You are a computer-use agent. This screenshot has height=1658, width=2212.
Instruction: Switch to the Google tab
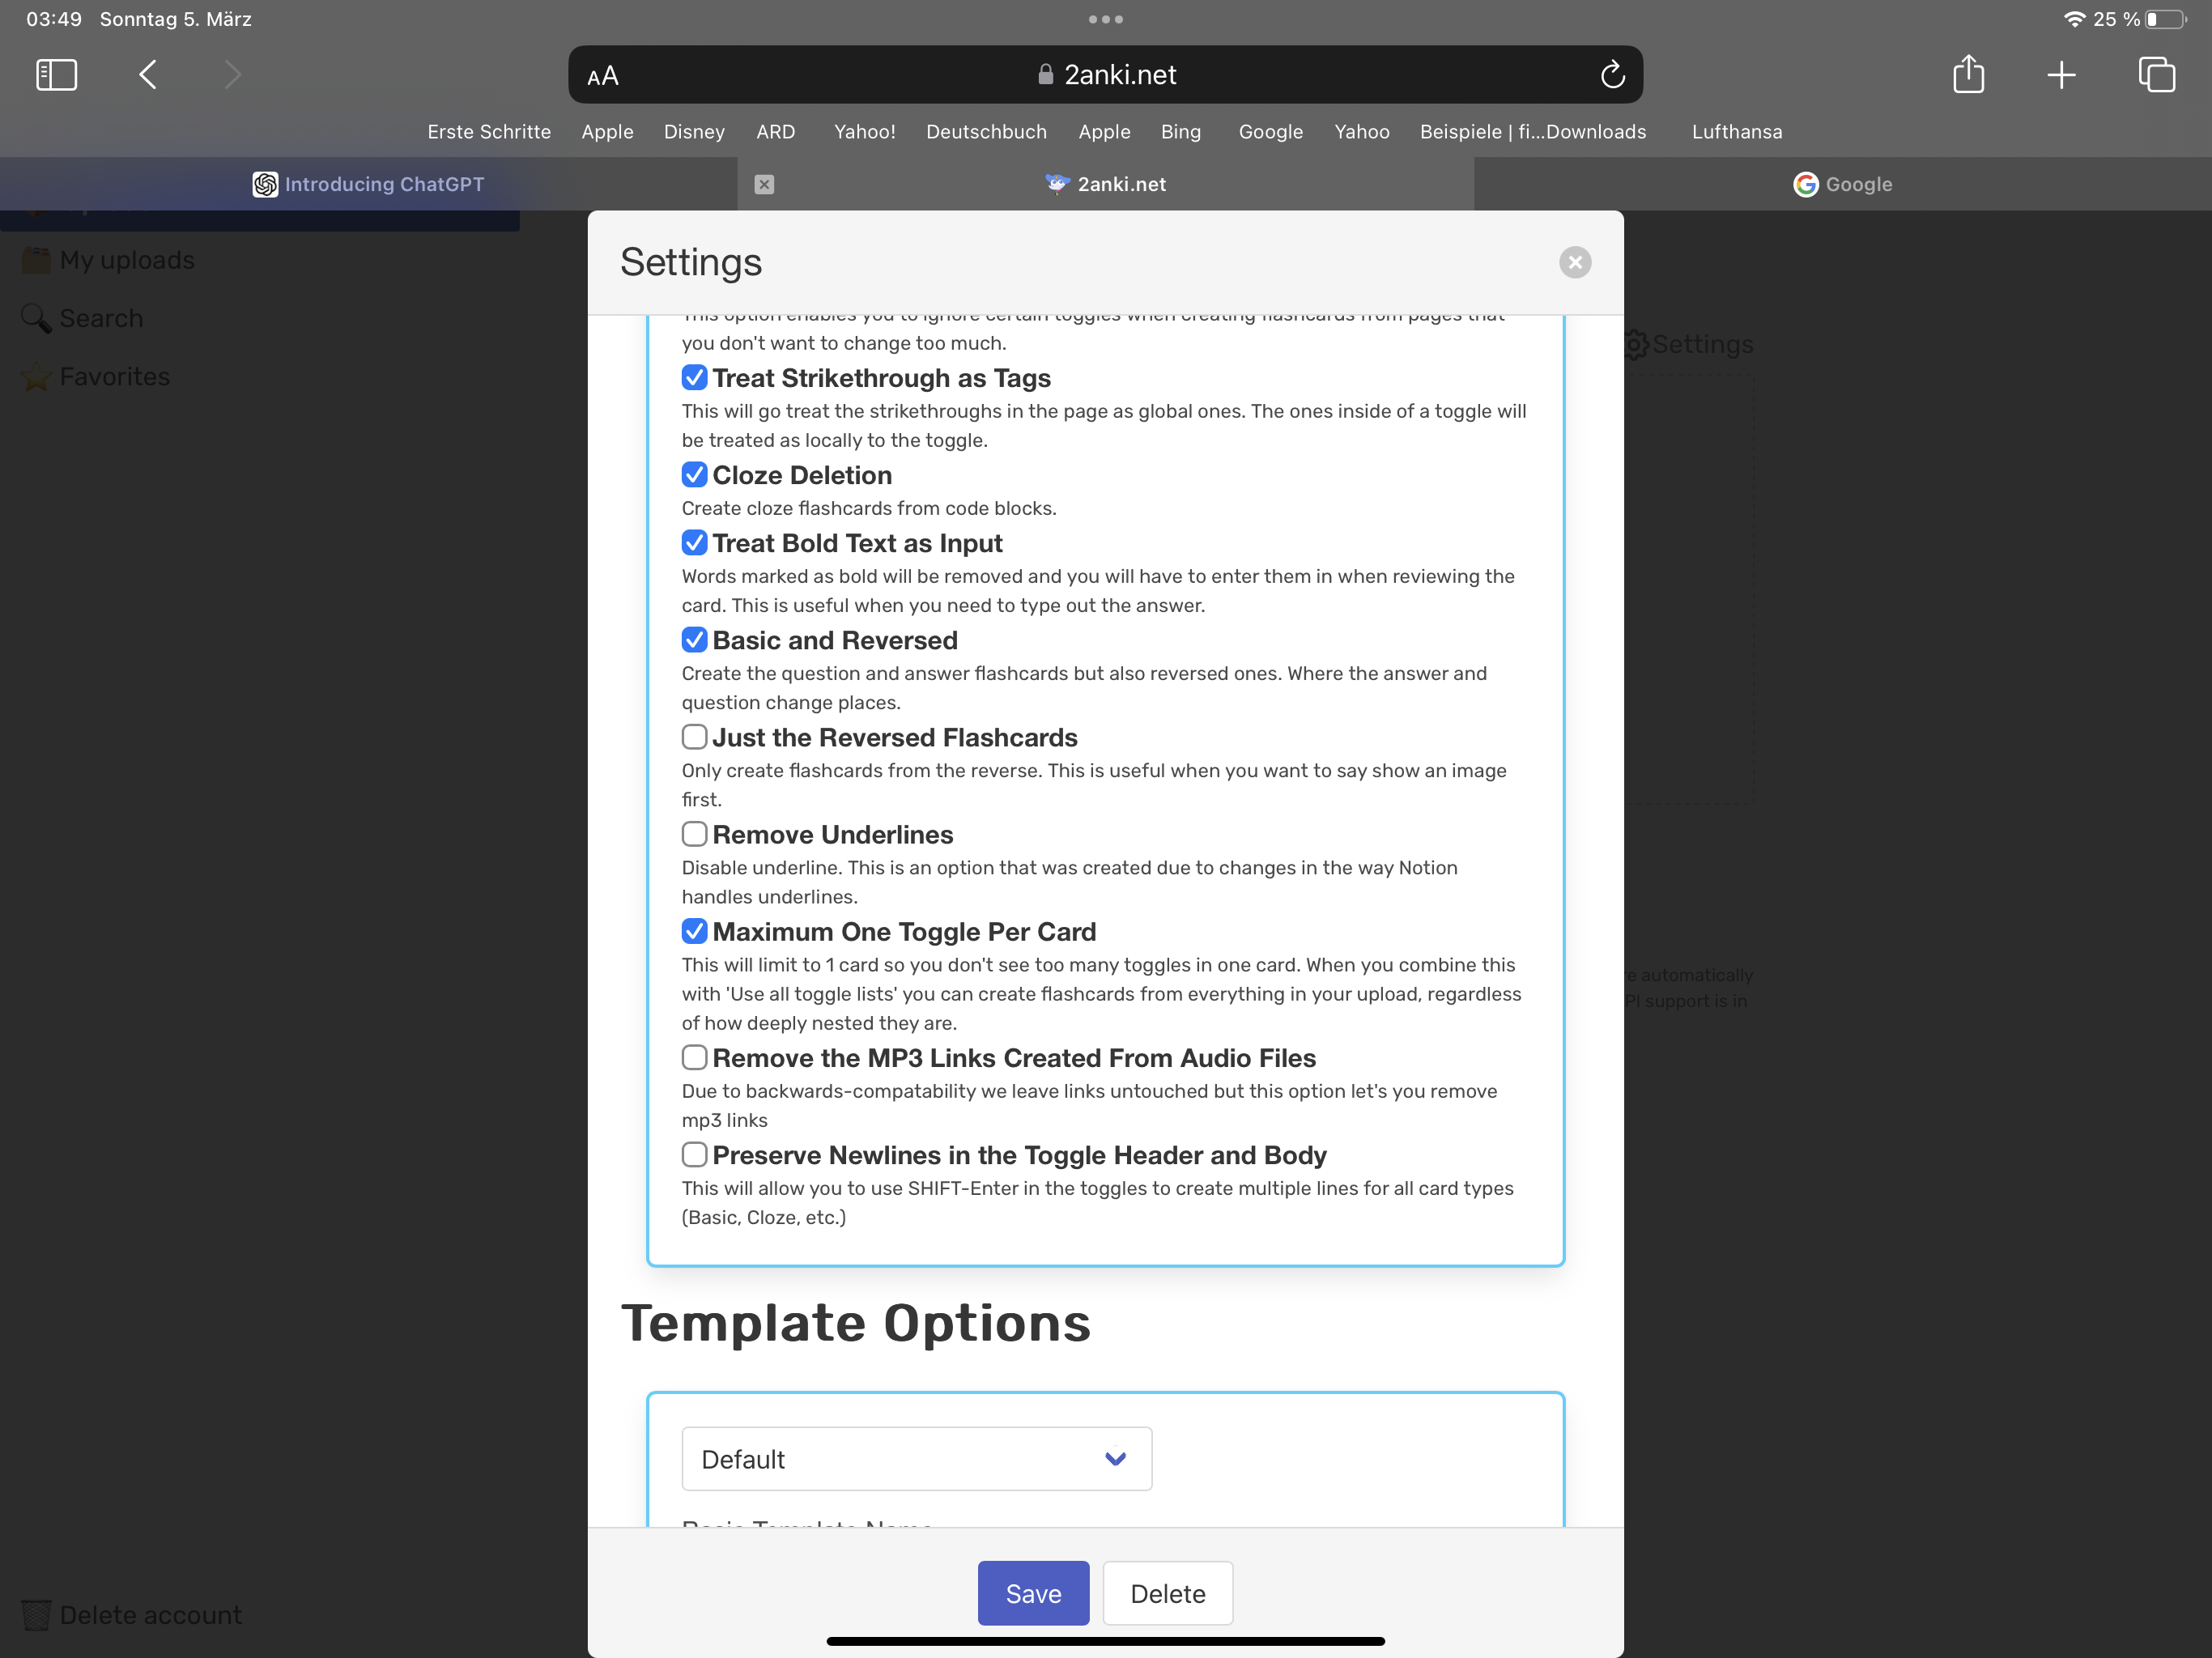point(1843,184)
